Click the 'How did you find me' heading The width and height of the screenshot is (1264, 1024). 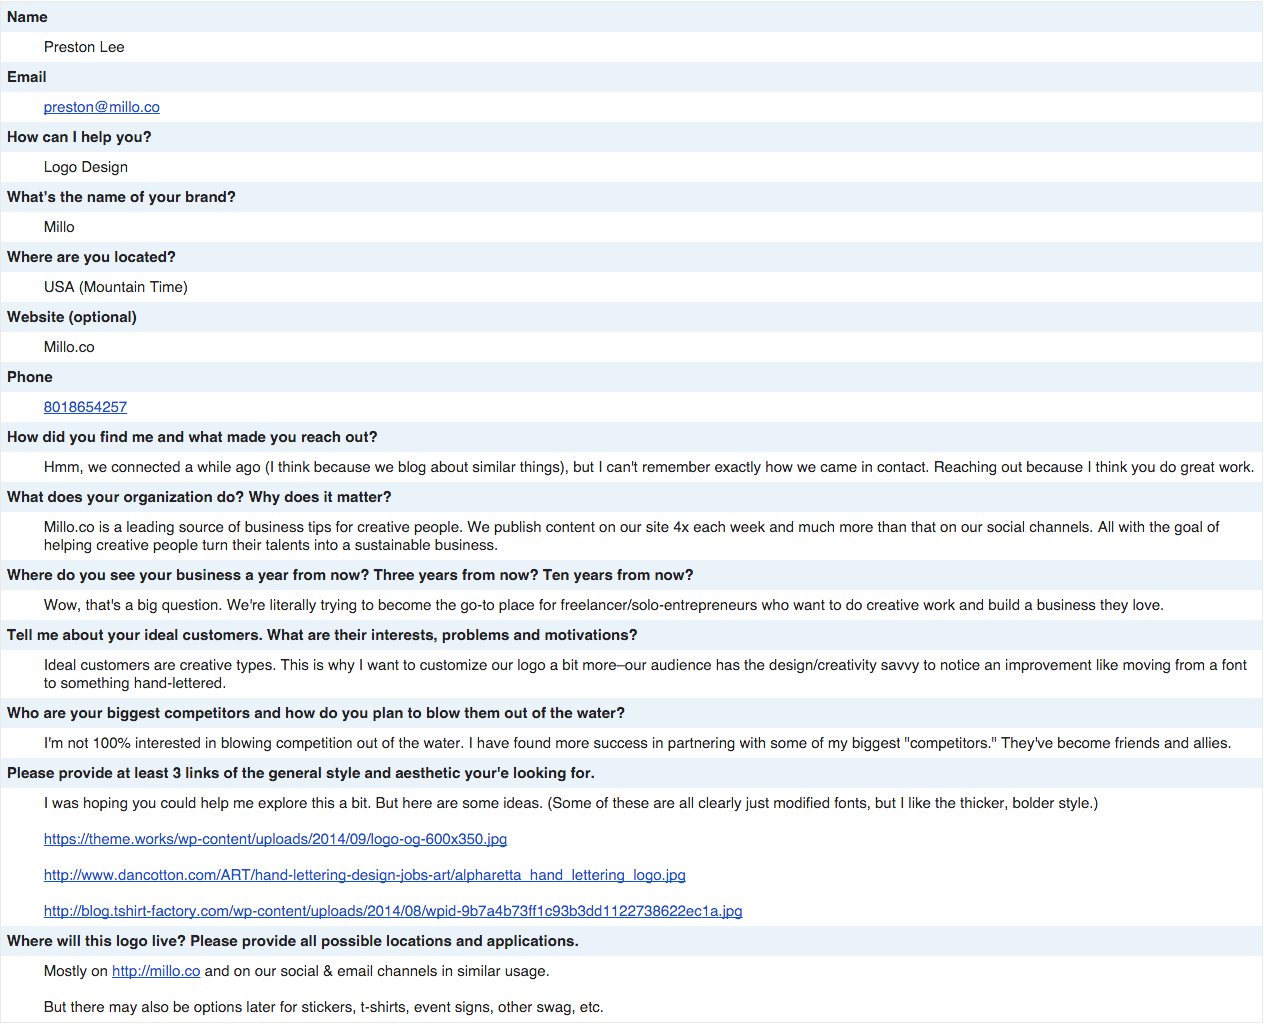click(192, 437)
